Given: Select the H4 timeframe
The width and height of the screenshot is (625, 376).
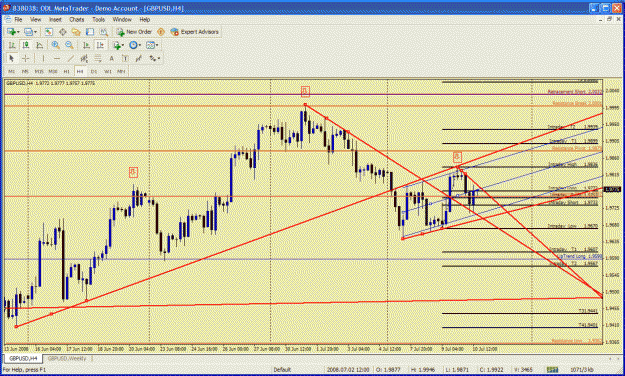Looking at the screenshot, I should [80, 71].
